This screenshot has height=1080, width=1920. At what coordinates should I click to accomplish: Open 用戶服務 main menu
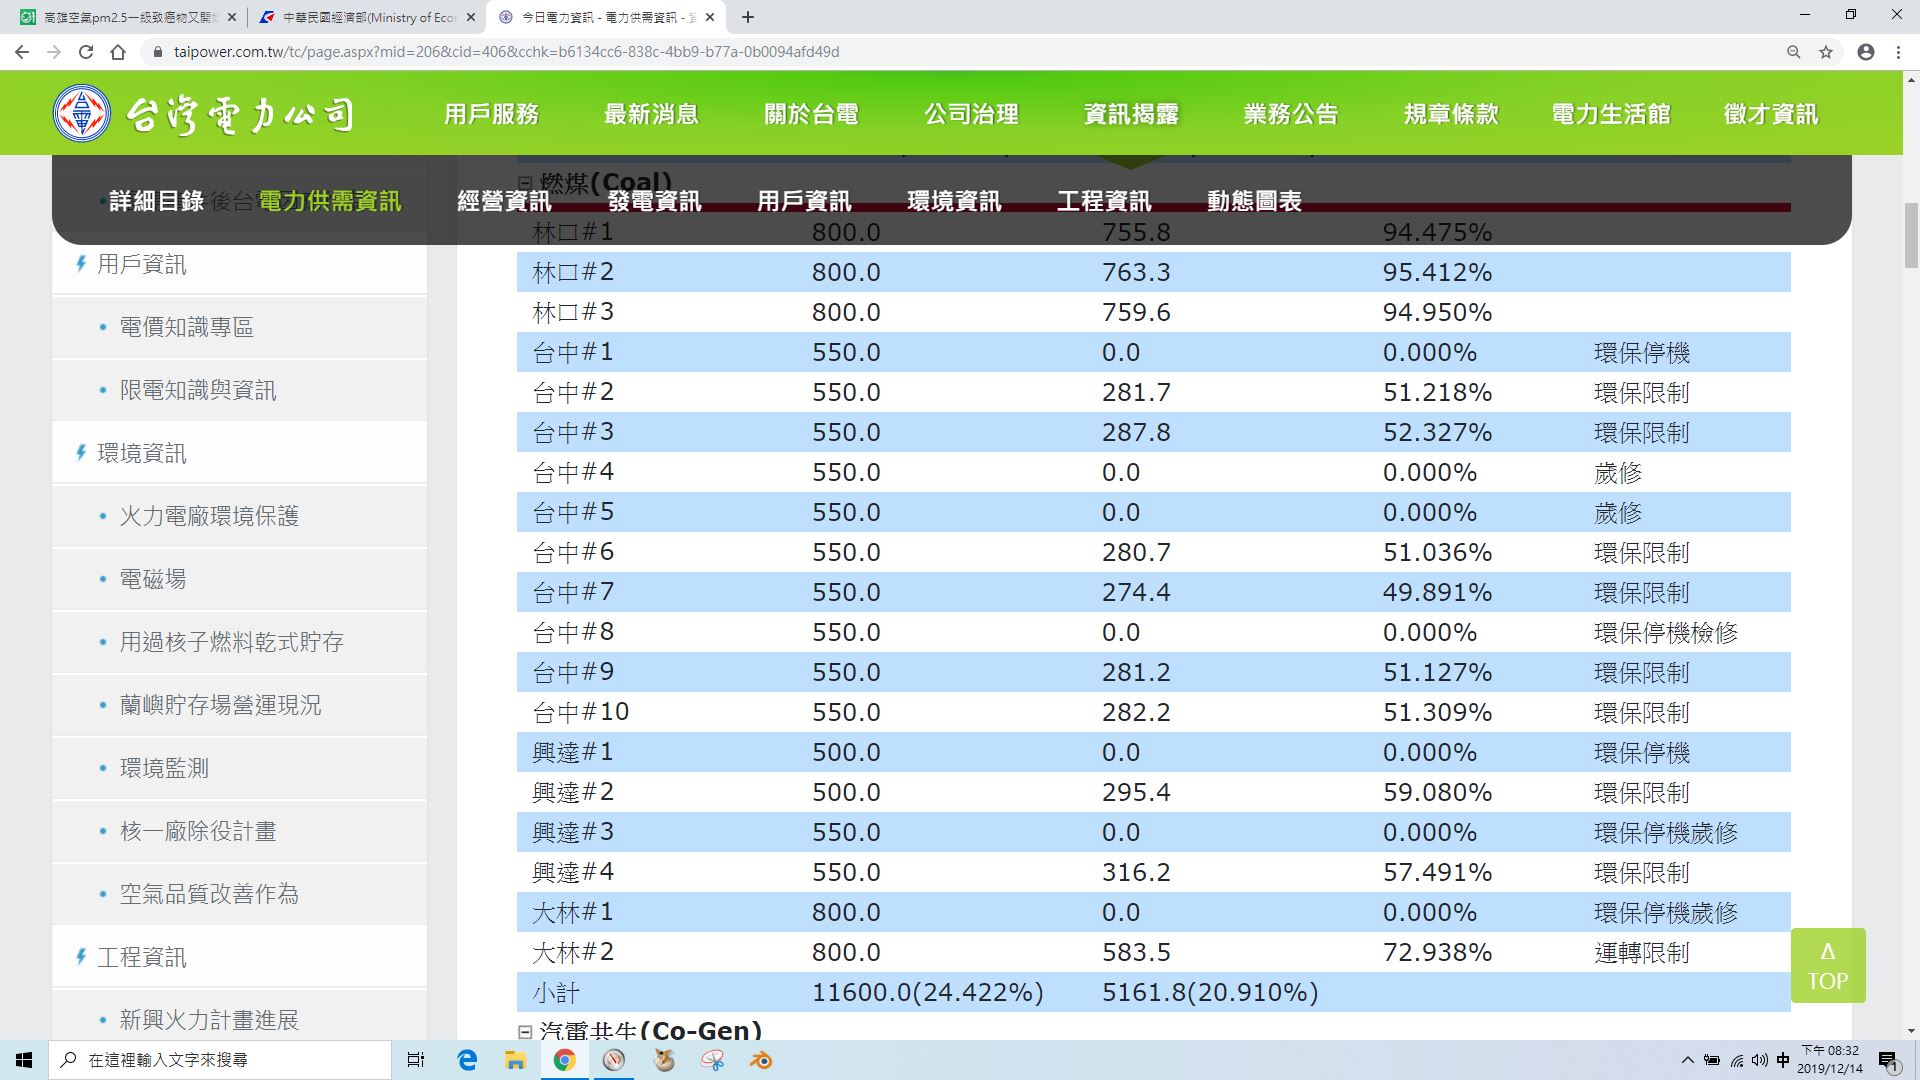coord(492,114)
